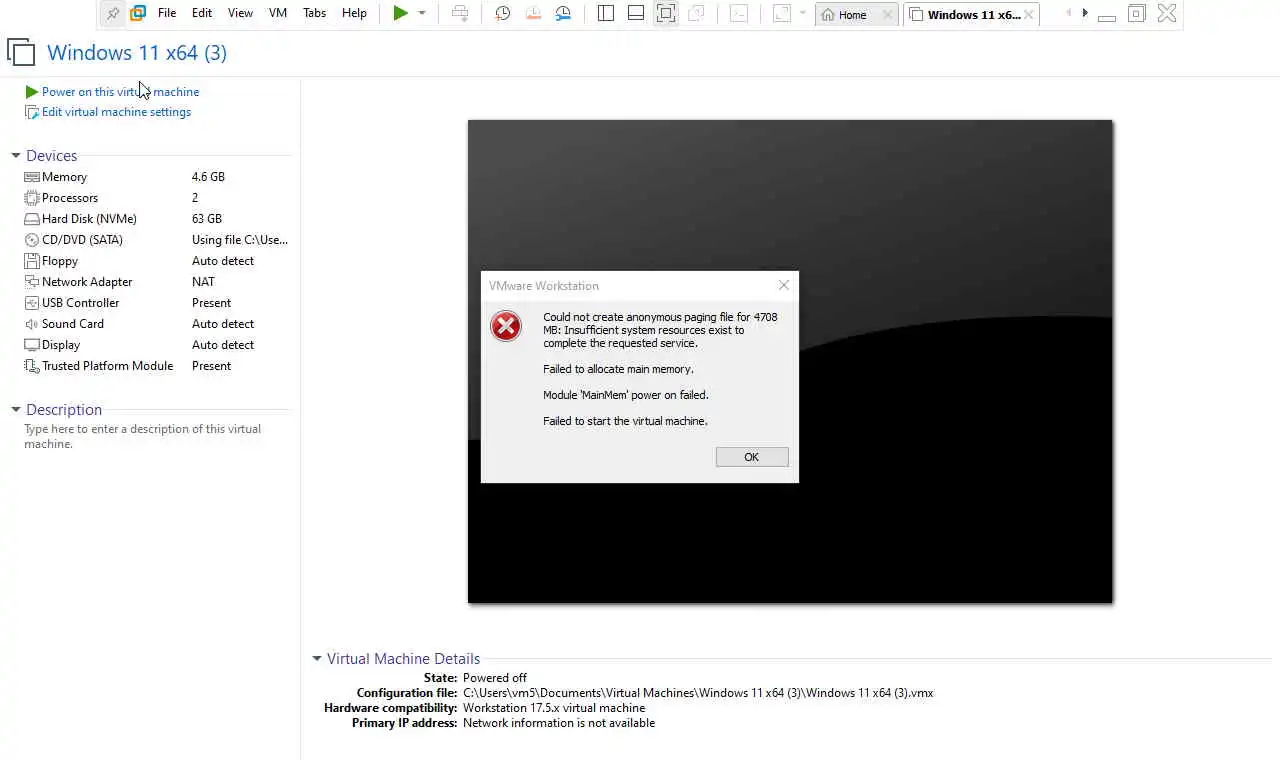Viewport: 1280px width, 760px height.
Task: Collapse the Description section
Action: coord(16,410)
